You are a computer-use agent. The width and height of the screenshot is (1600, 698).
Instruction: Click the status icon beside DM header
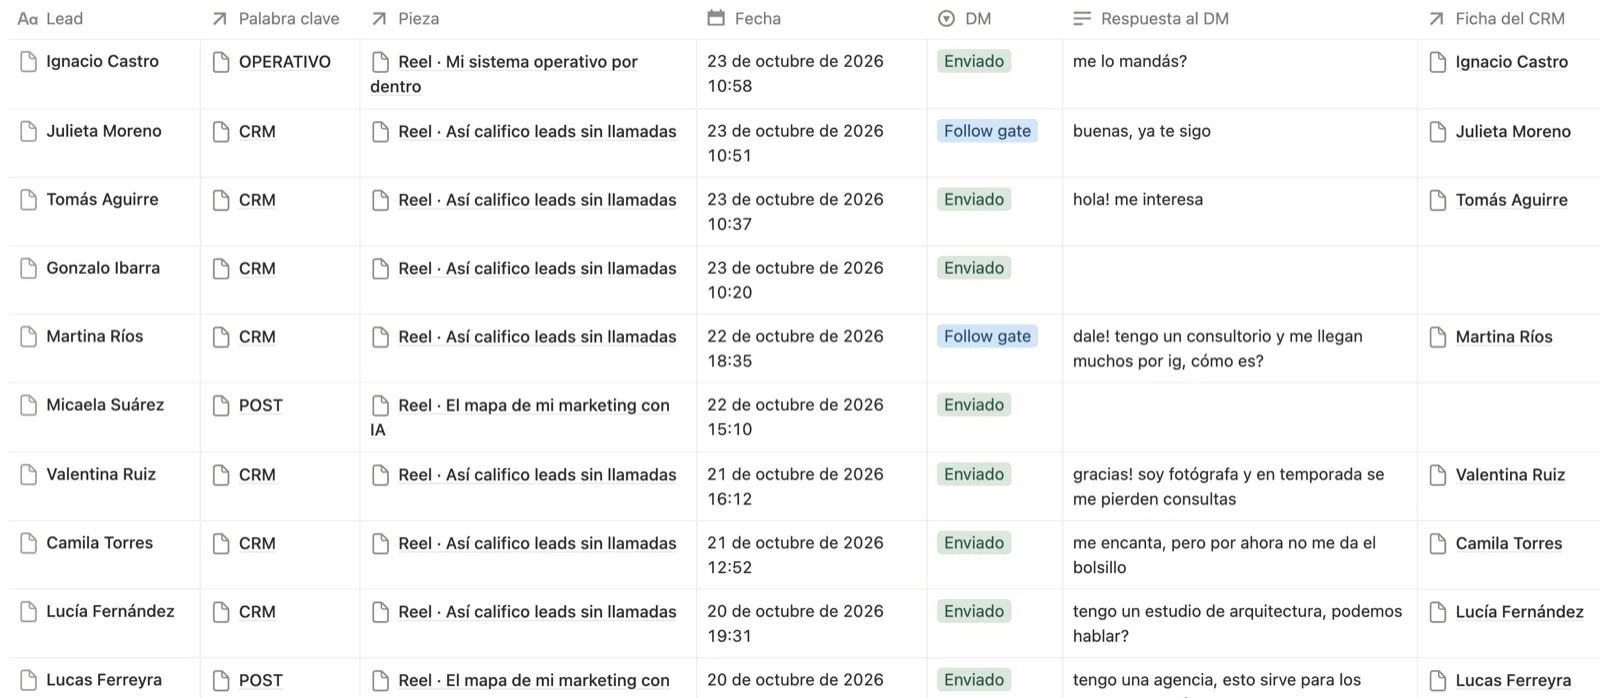946,18
